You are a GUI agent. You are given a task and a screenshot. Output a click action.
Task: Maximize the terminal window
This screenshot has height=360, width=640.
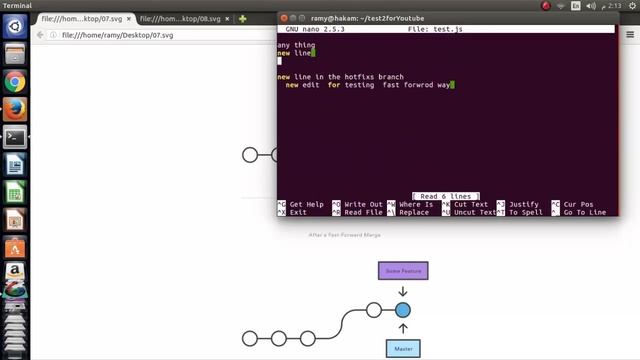[x=302, y=18]
